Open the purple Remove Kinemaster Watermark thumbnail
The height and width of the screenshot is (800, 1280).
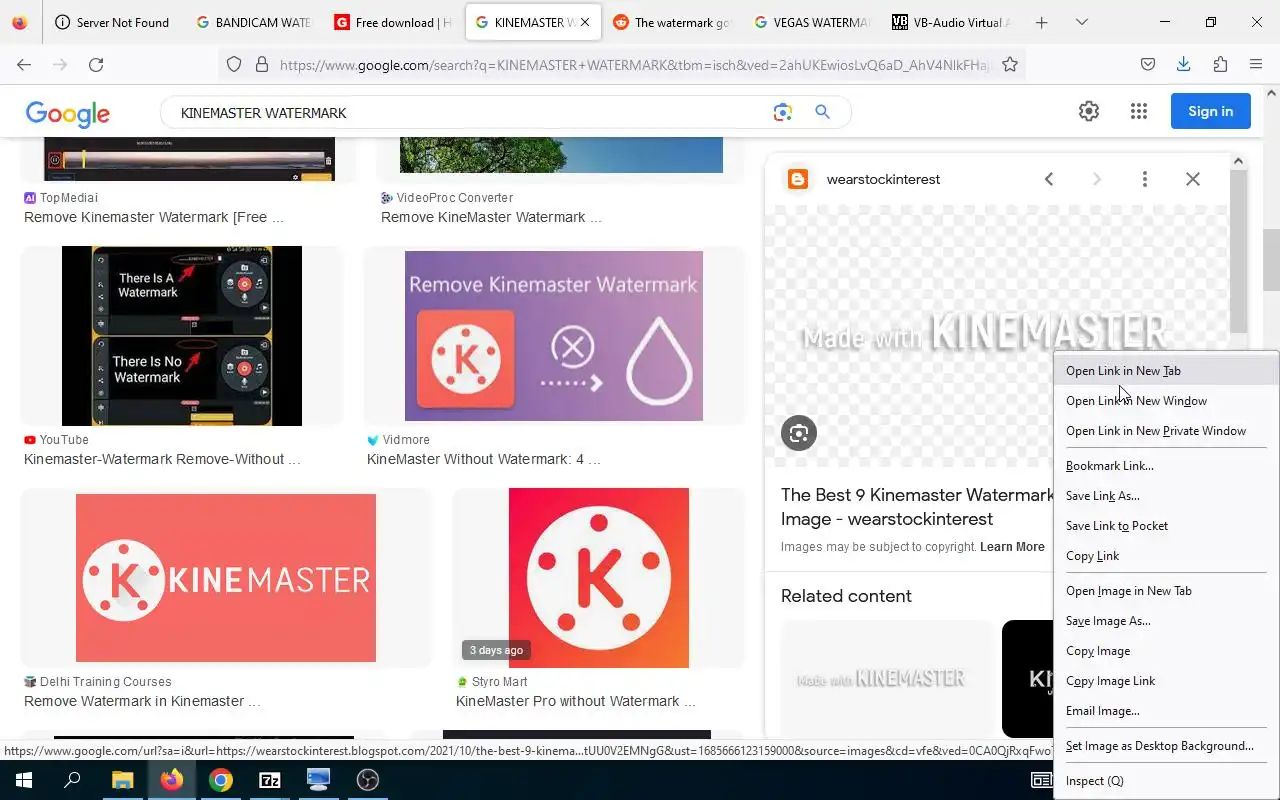pos(554,336)
